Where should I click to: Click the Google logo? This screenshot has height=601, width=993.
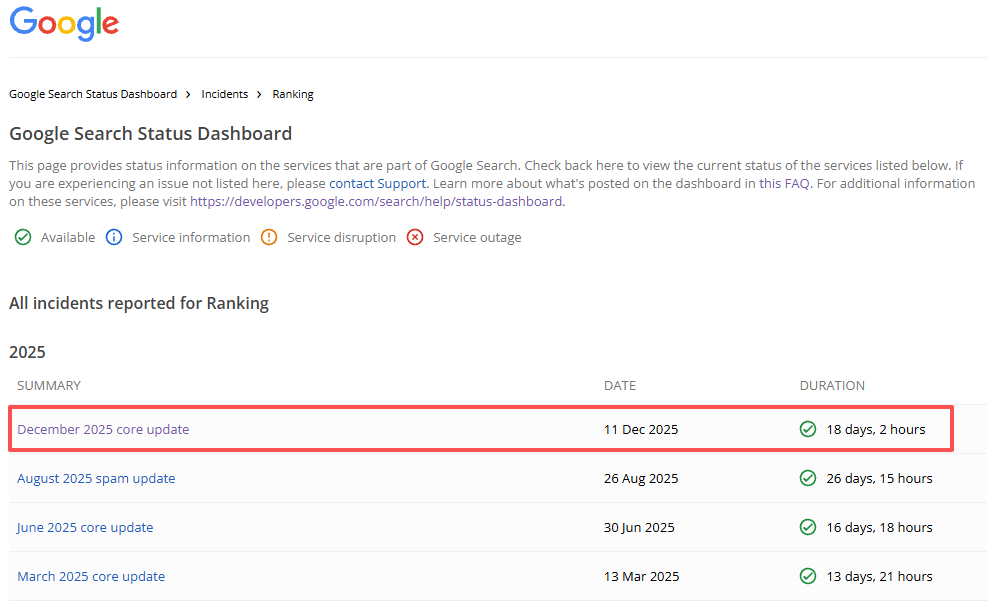64,24
